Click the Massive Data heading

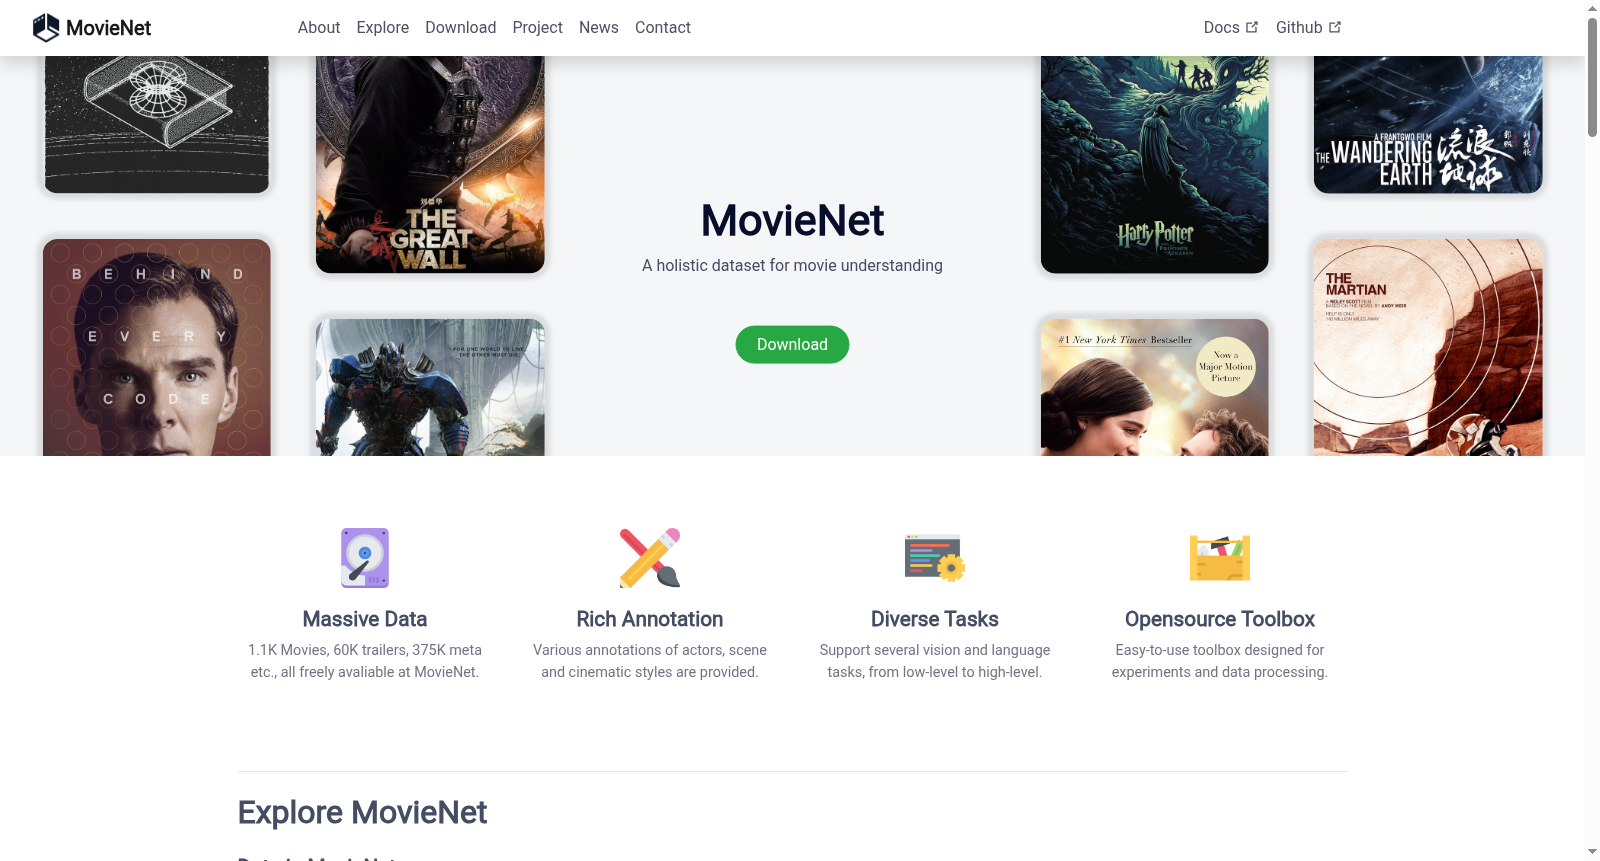(x=365, y=619)
